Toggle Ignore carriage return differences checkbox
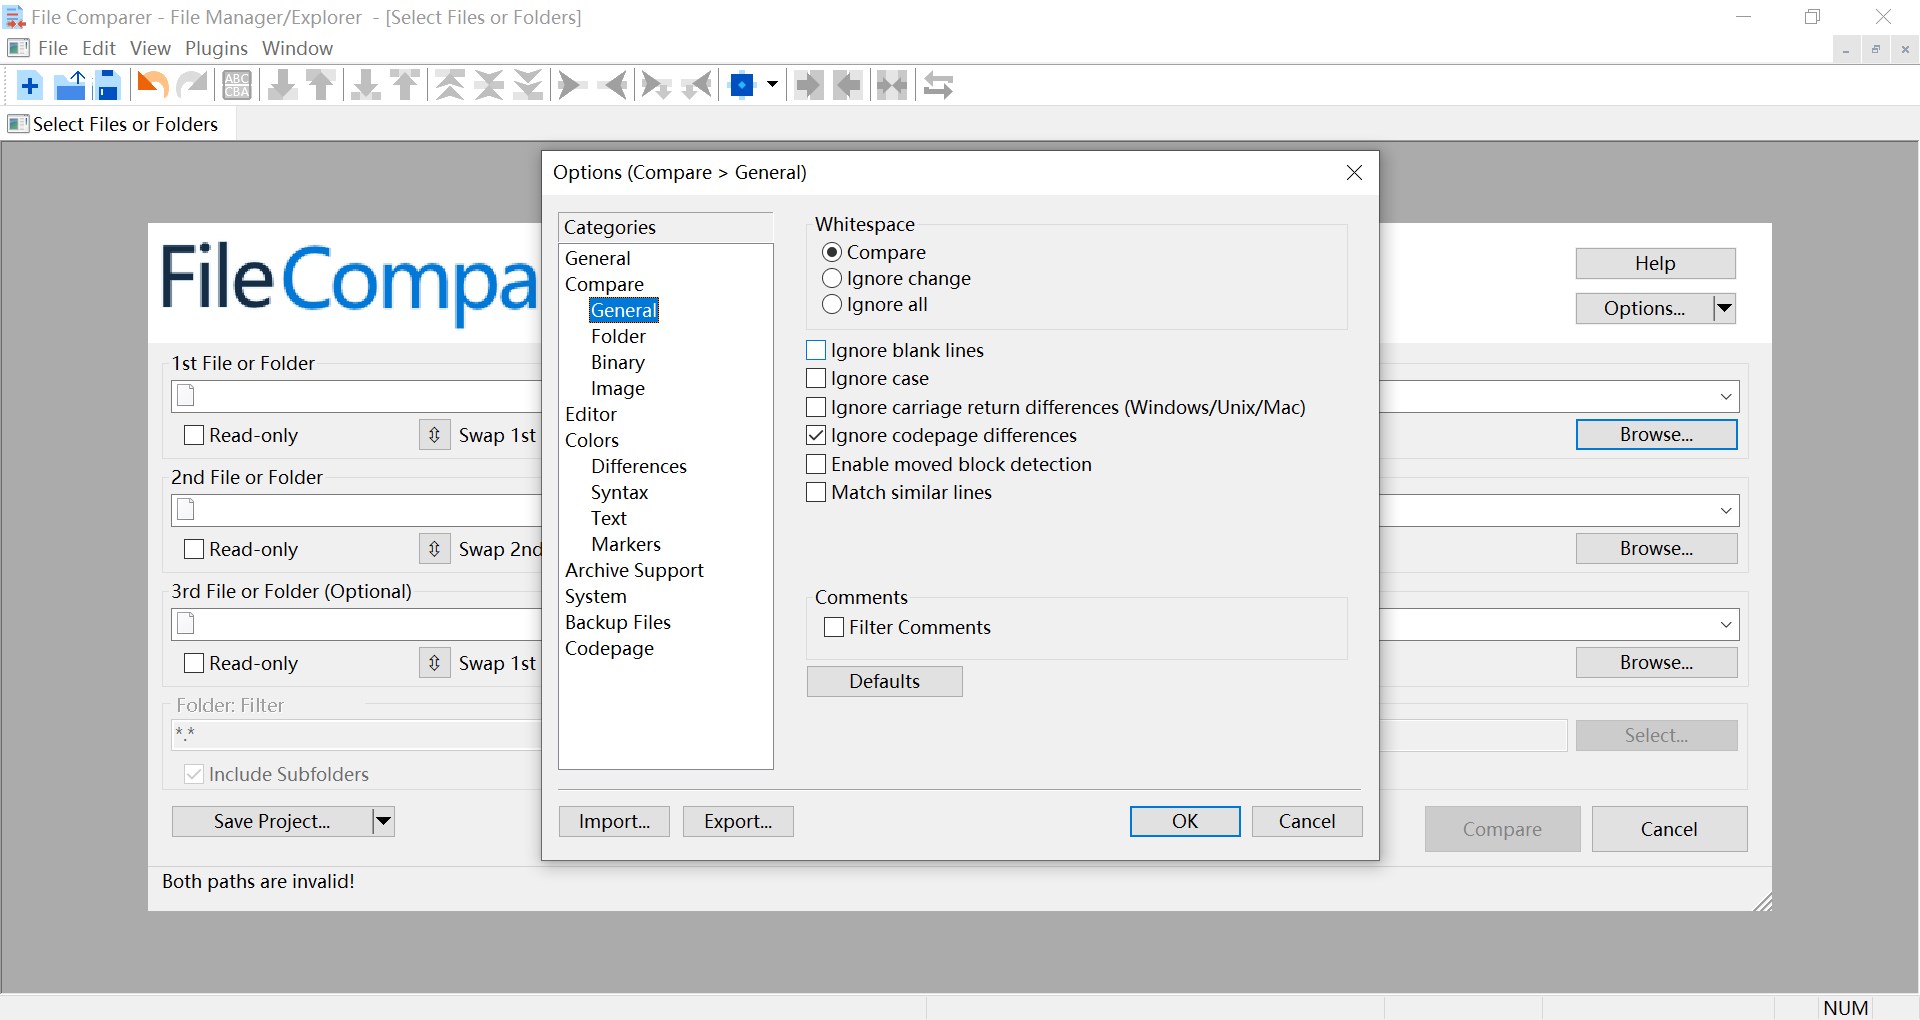The image size is (1920, 1020). [x=816, y=407]
